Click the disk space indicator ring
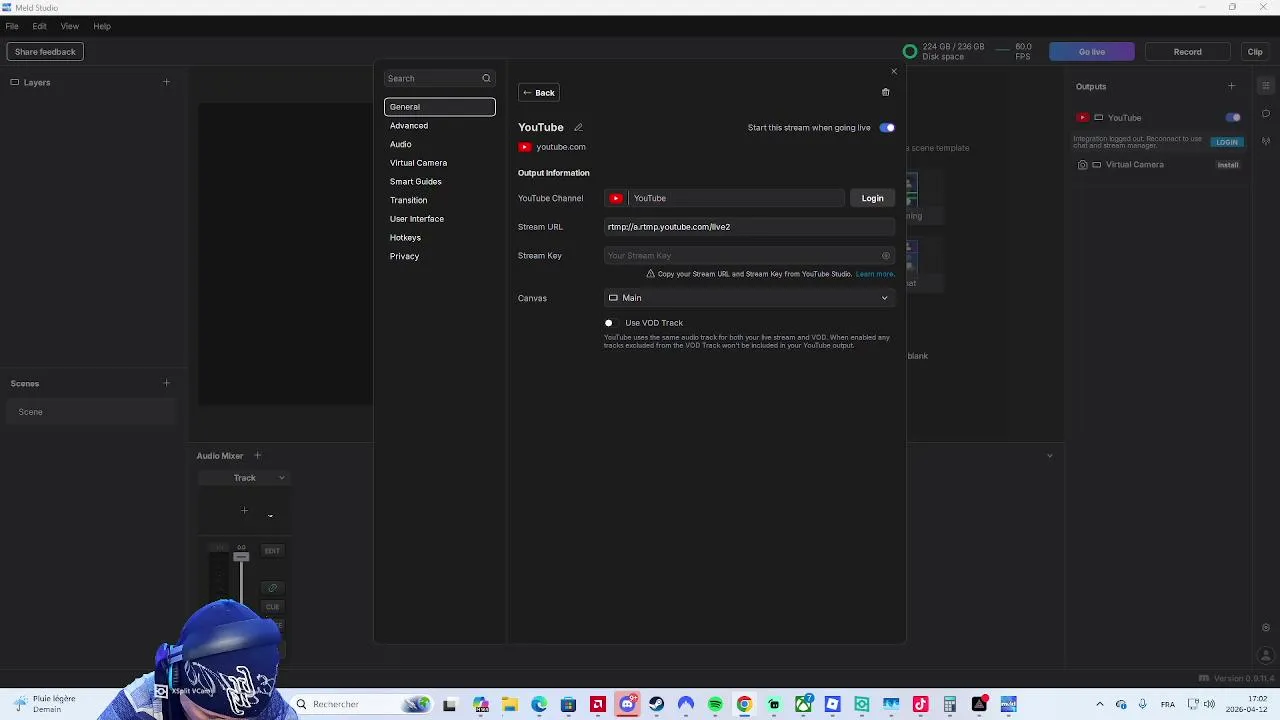The height and width of the screenshot is (720, 1280). click(x=909, y=52)
